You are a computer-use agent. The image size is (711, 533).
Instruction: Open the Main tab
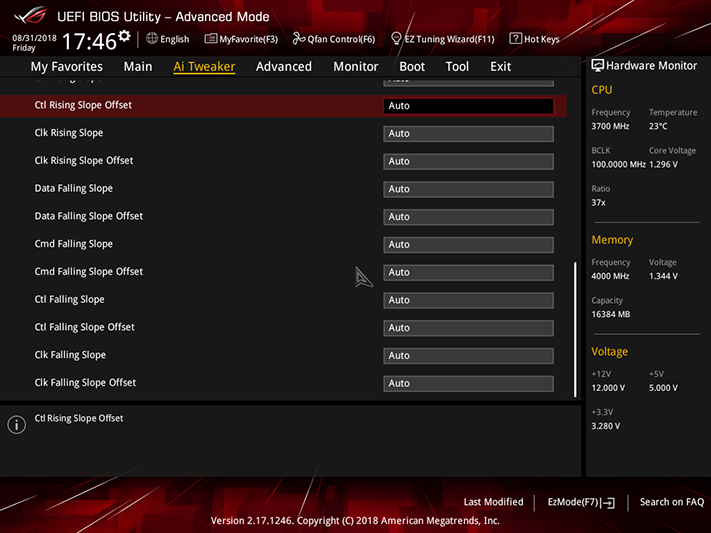138,67
